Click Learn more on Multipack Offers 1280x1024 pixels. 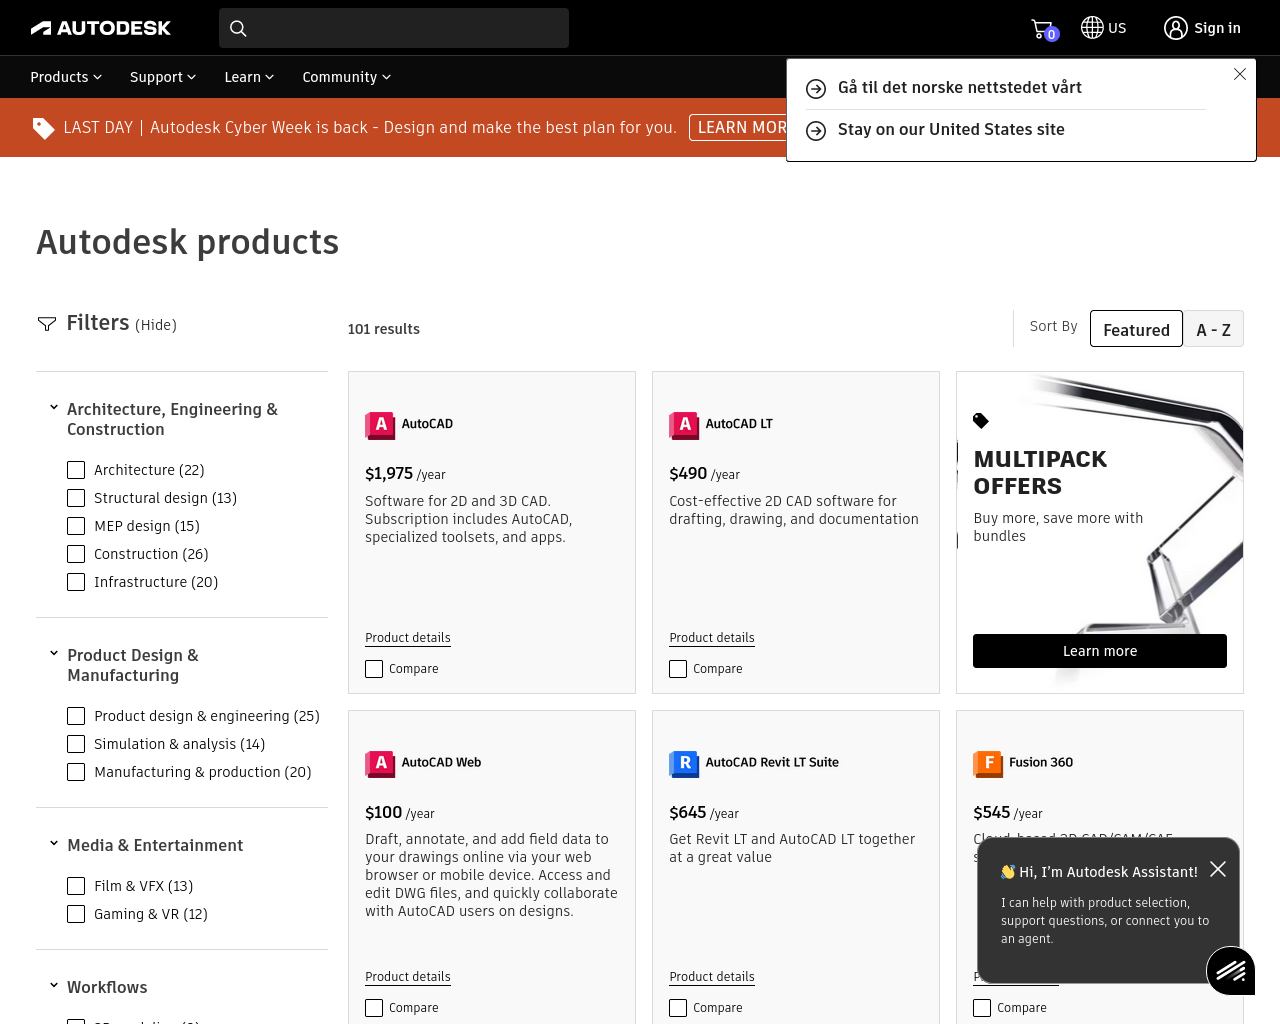(x=1099, y=651)
